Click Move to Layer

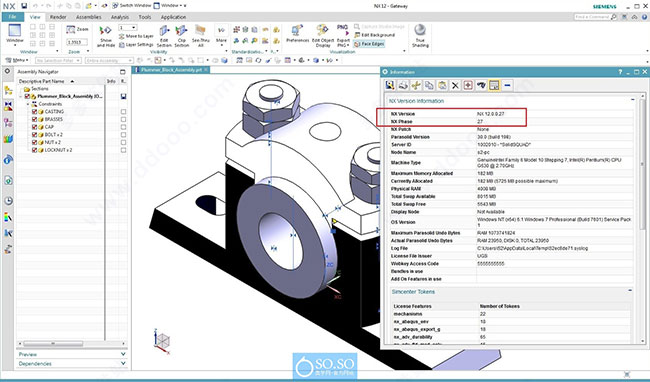(136, 36)
